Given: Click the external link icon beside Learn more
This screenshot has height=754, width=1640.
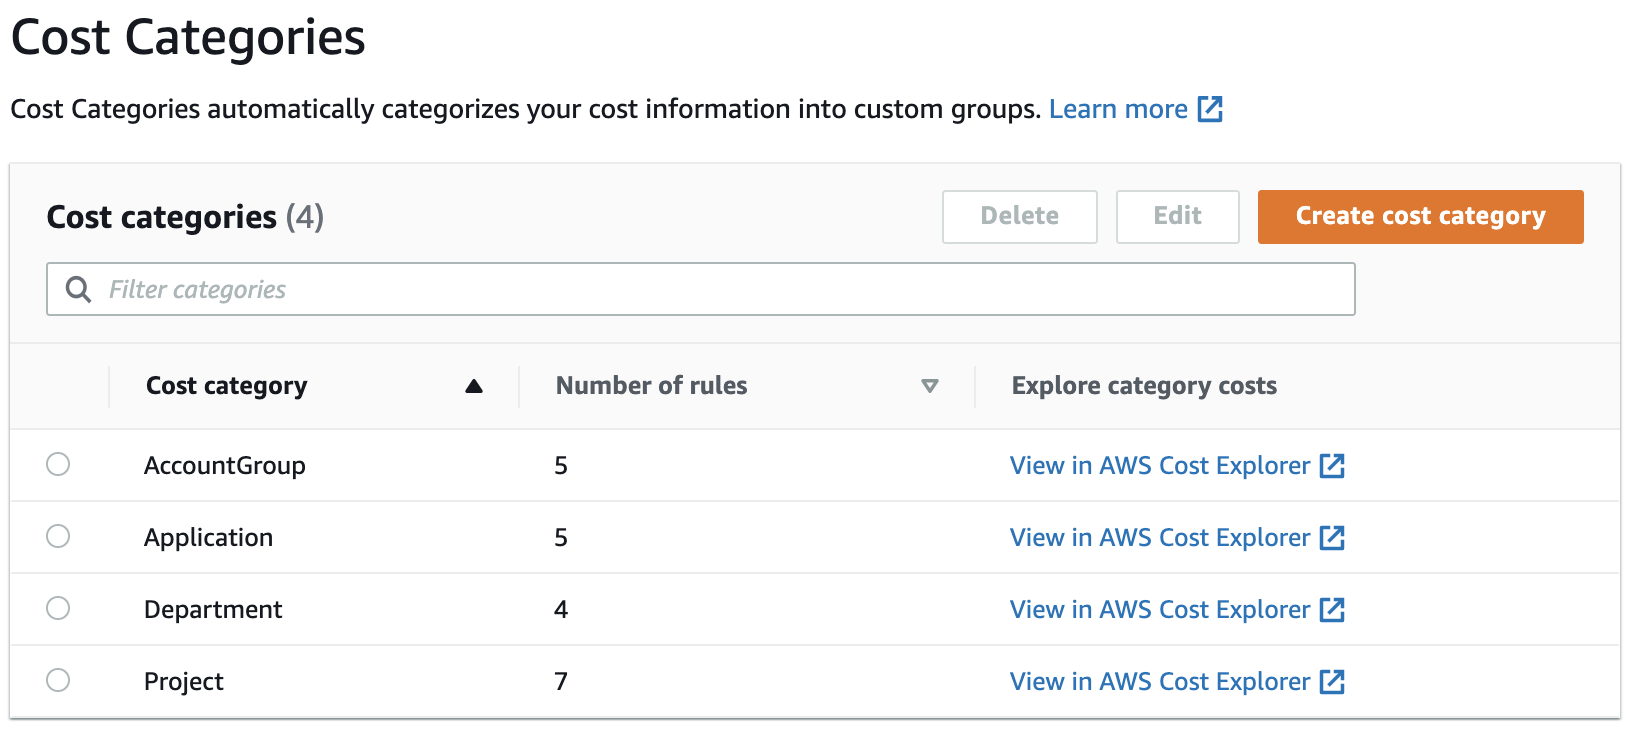Looking at the screenshot, I should click(1210, 109).
